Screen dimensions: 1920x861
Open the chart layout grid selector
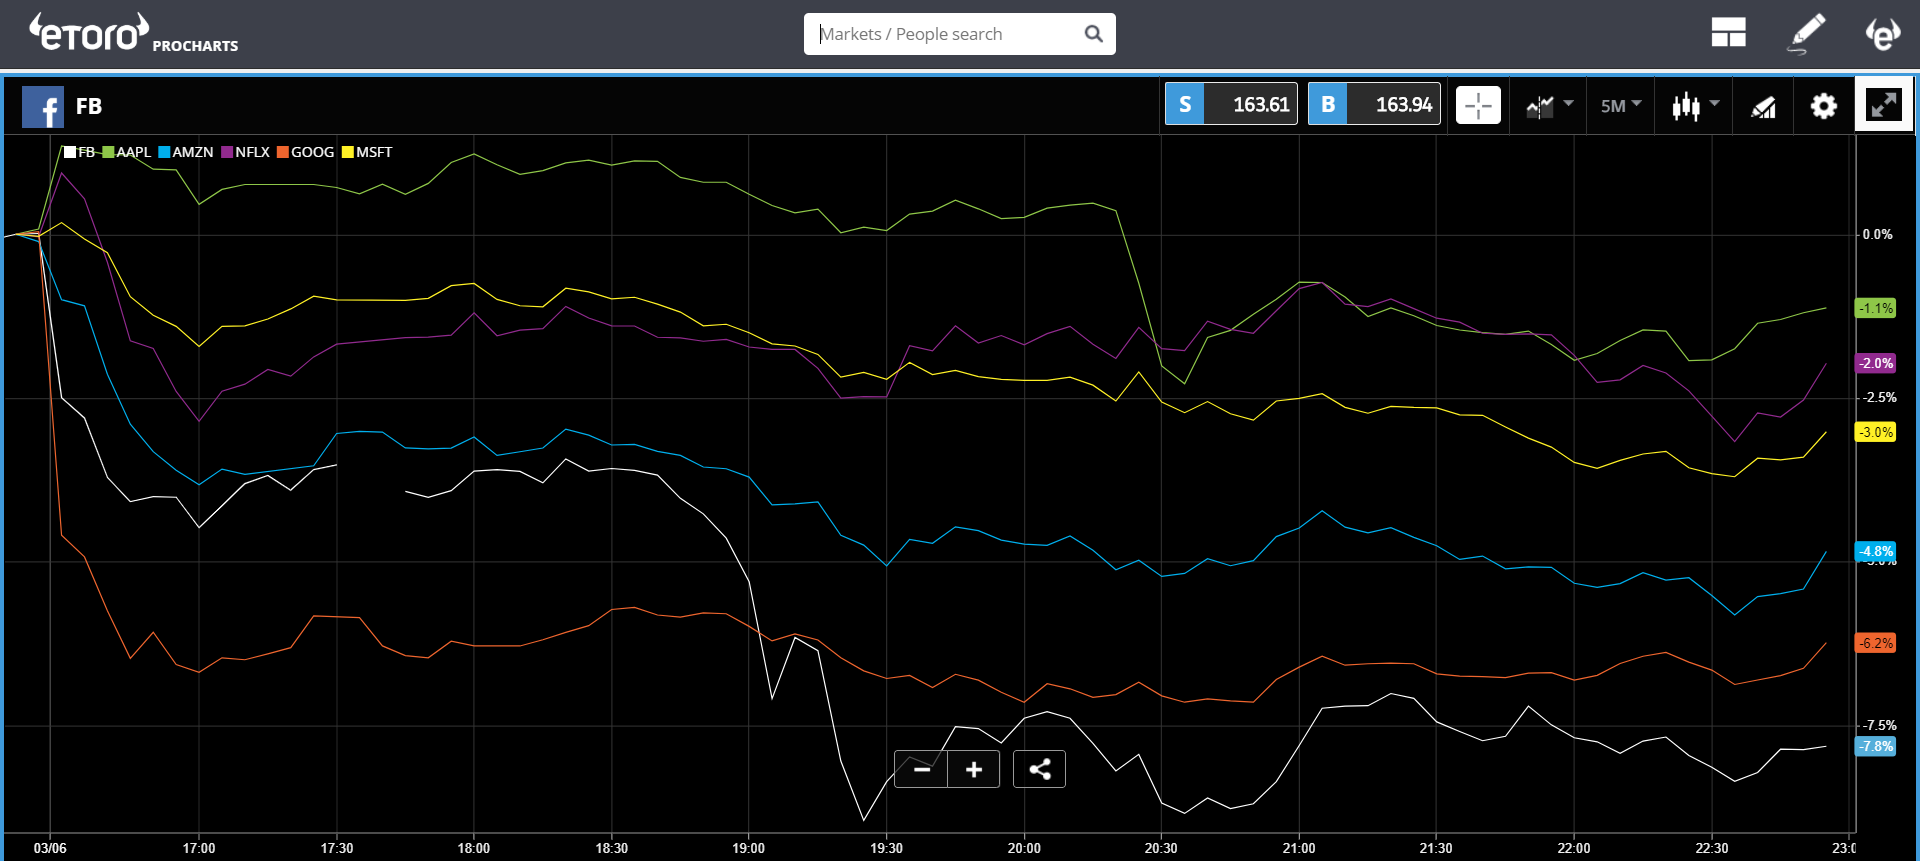tap(1728, 33)
